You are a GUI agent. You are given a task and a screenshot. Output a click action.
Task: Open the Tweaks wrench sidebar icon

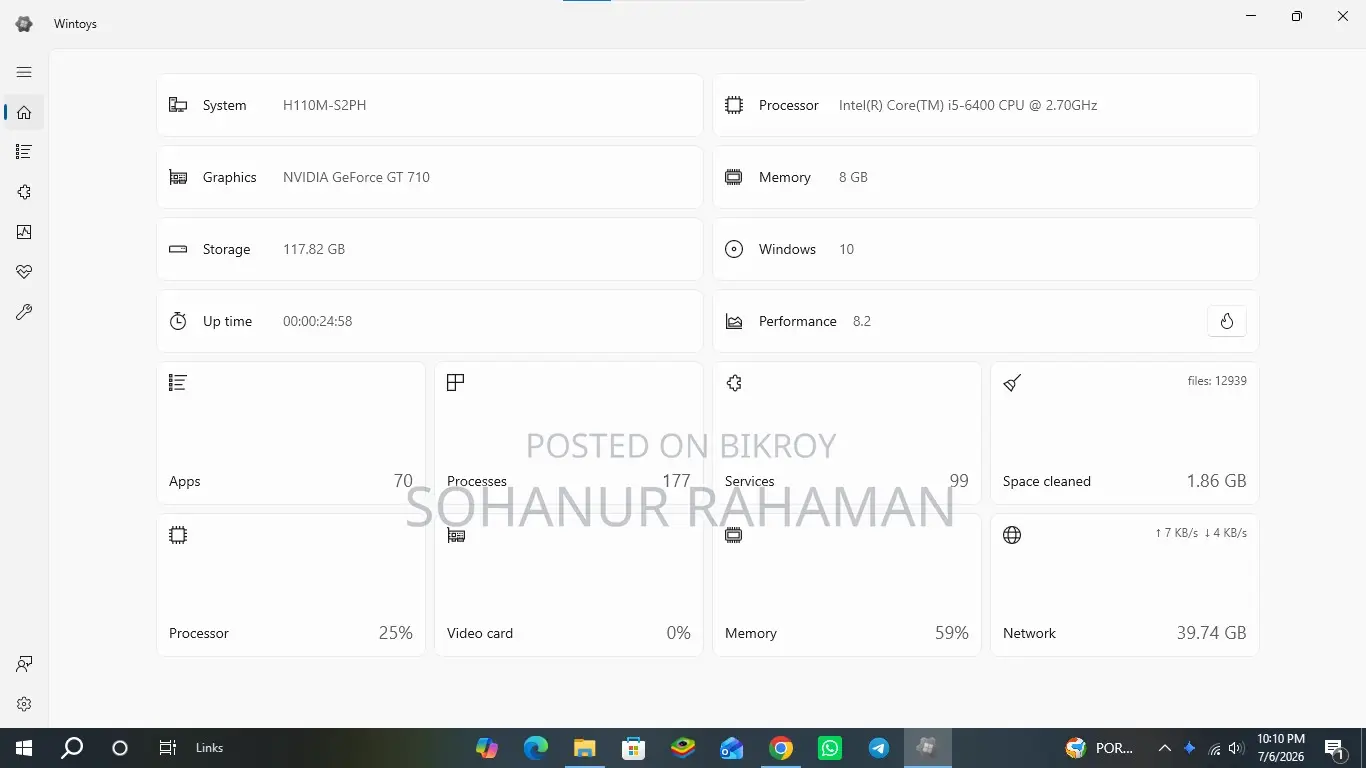pyautogui.click(x=24, y=312)
